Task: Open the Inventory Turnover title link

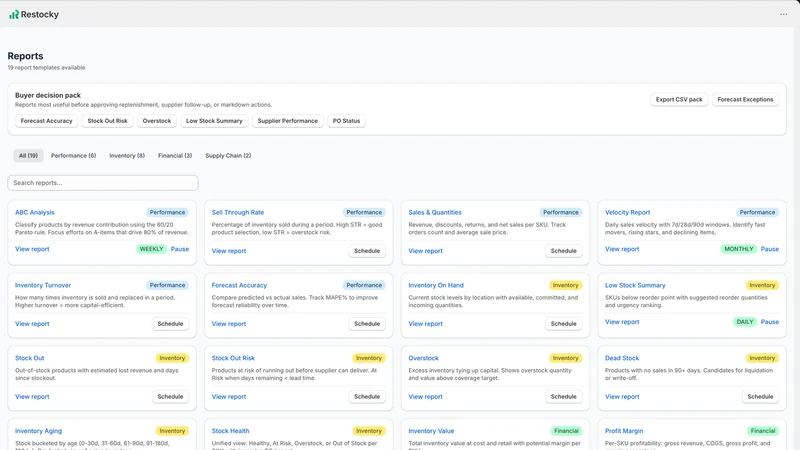Action: click(x=43, y=285)
